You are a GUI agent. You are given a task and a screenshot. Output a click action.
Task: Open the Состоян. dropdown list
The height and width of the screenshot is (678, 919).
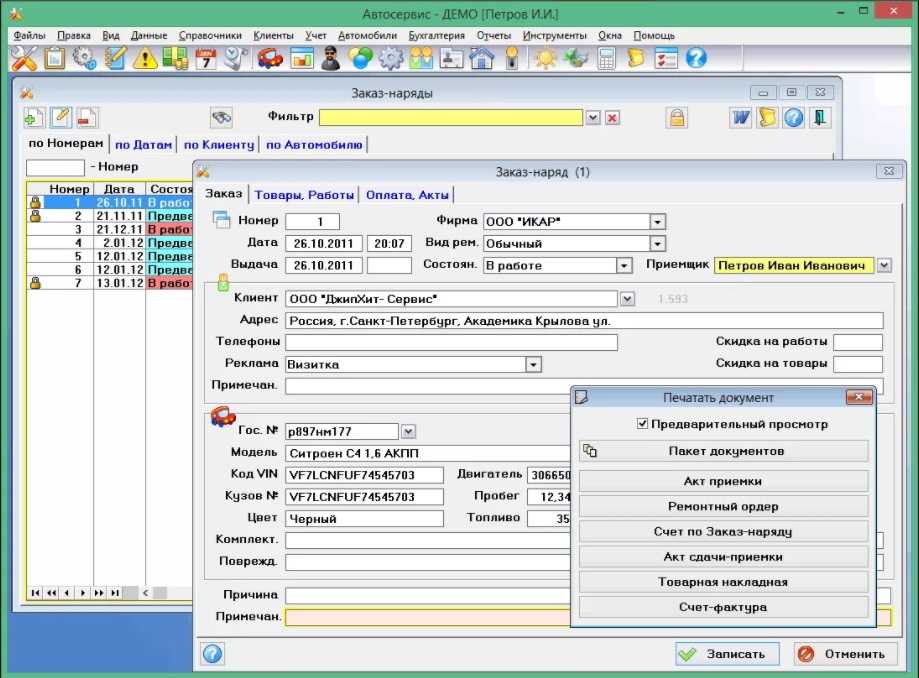coord(624,266)
